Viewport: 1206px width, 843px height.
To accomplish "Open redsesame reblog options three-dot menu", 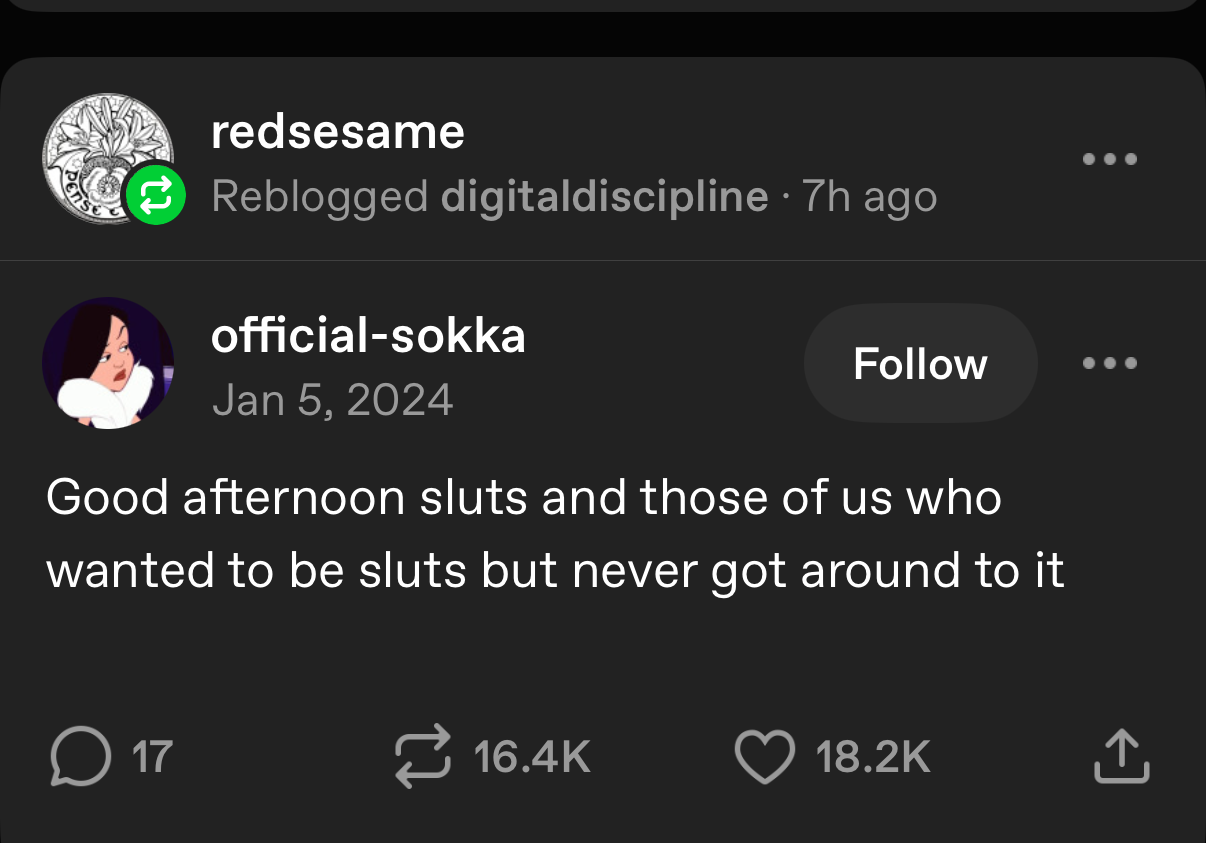I will tap(1110, 159).
